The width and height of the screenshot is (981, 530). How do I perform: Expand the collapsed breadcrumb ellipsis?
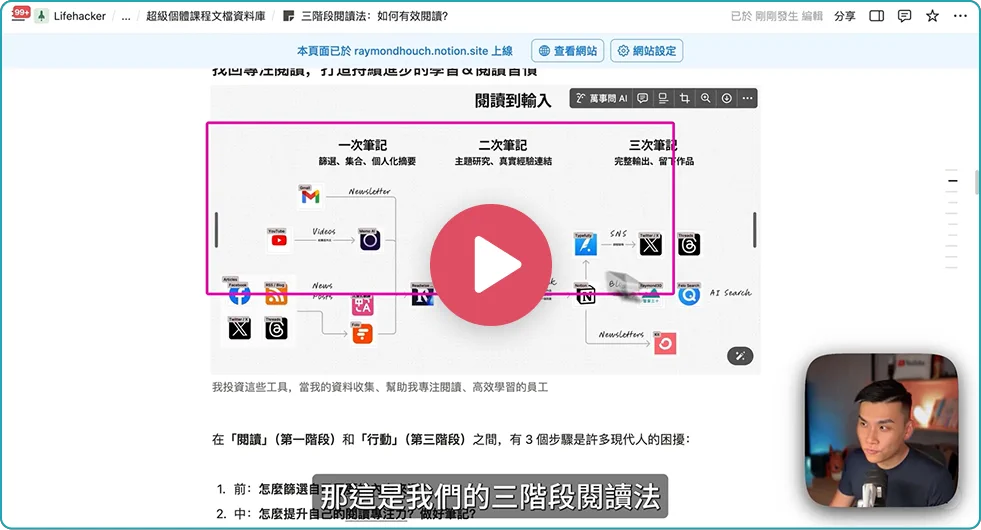pyautogui.click(x=126, y=16)
